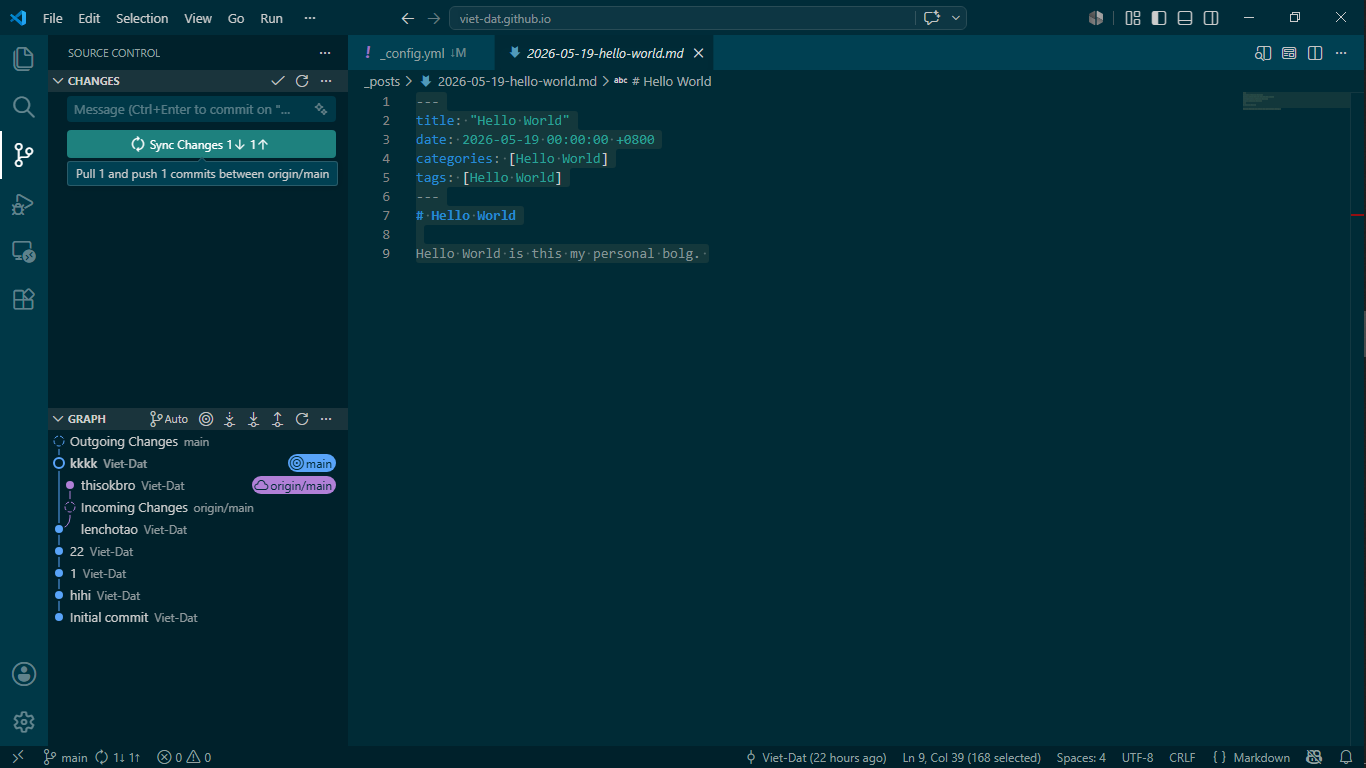Screen dimensions: 1366x768
Task: Collapse the GRAPH section
Action: click(58, 419)
